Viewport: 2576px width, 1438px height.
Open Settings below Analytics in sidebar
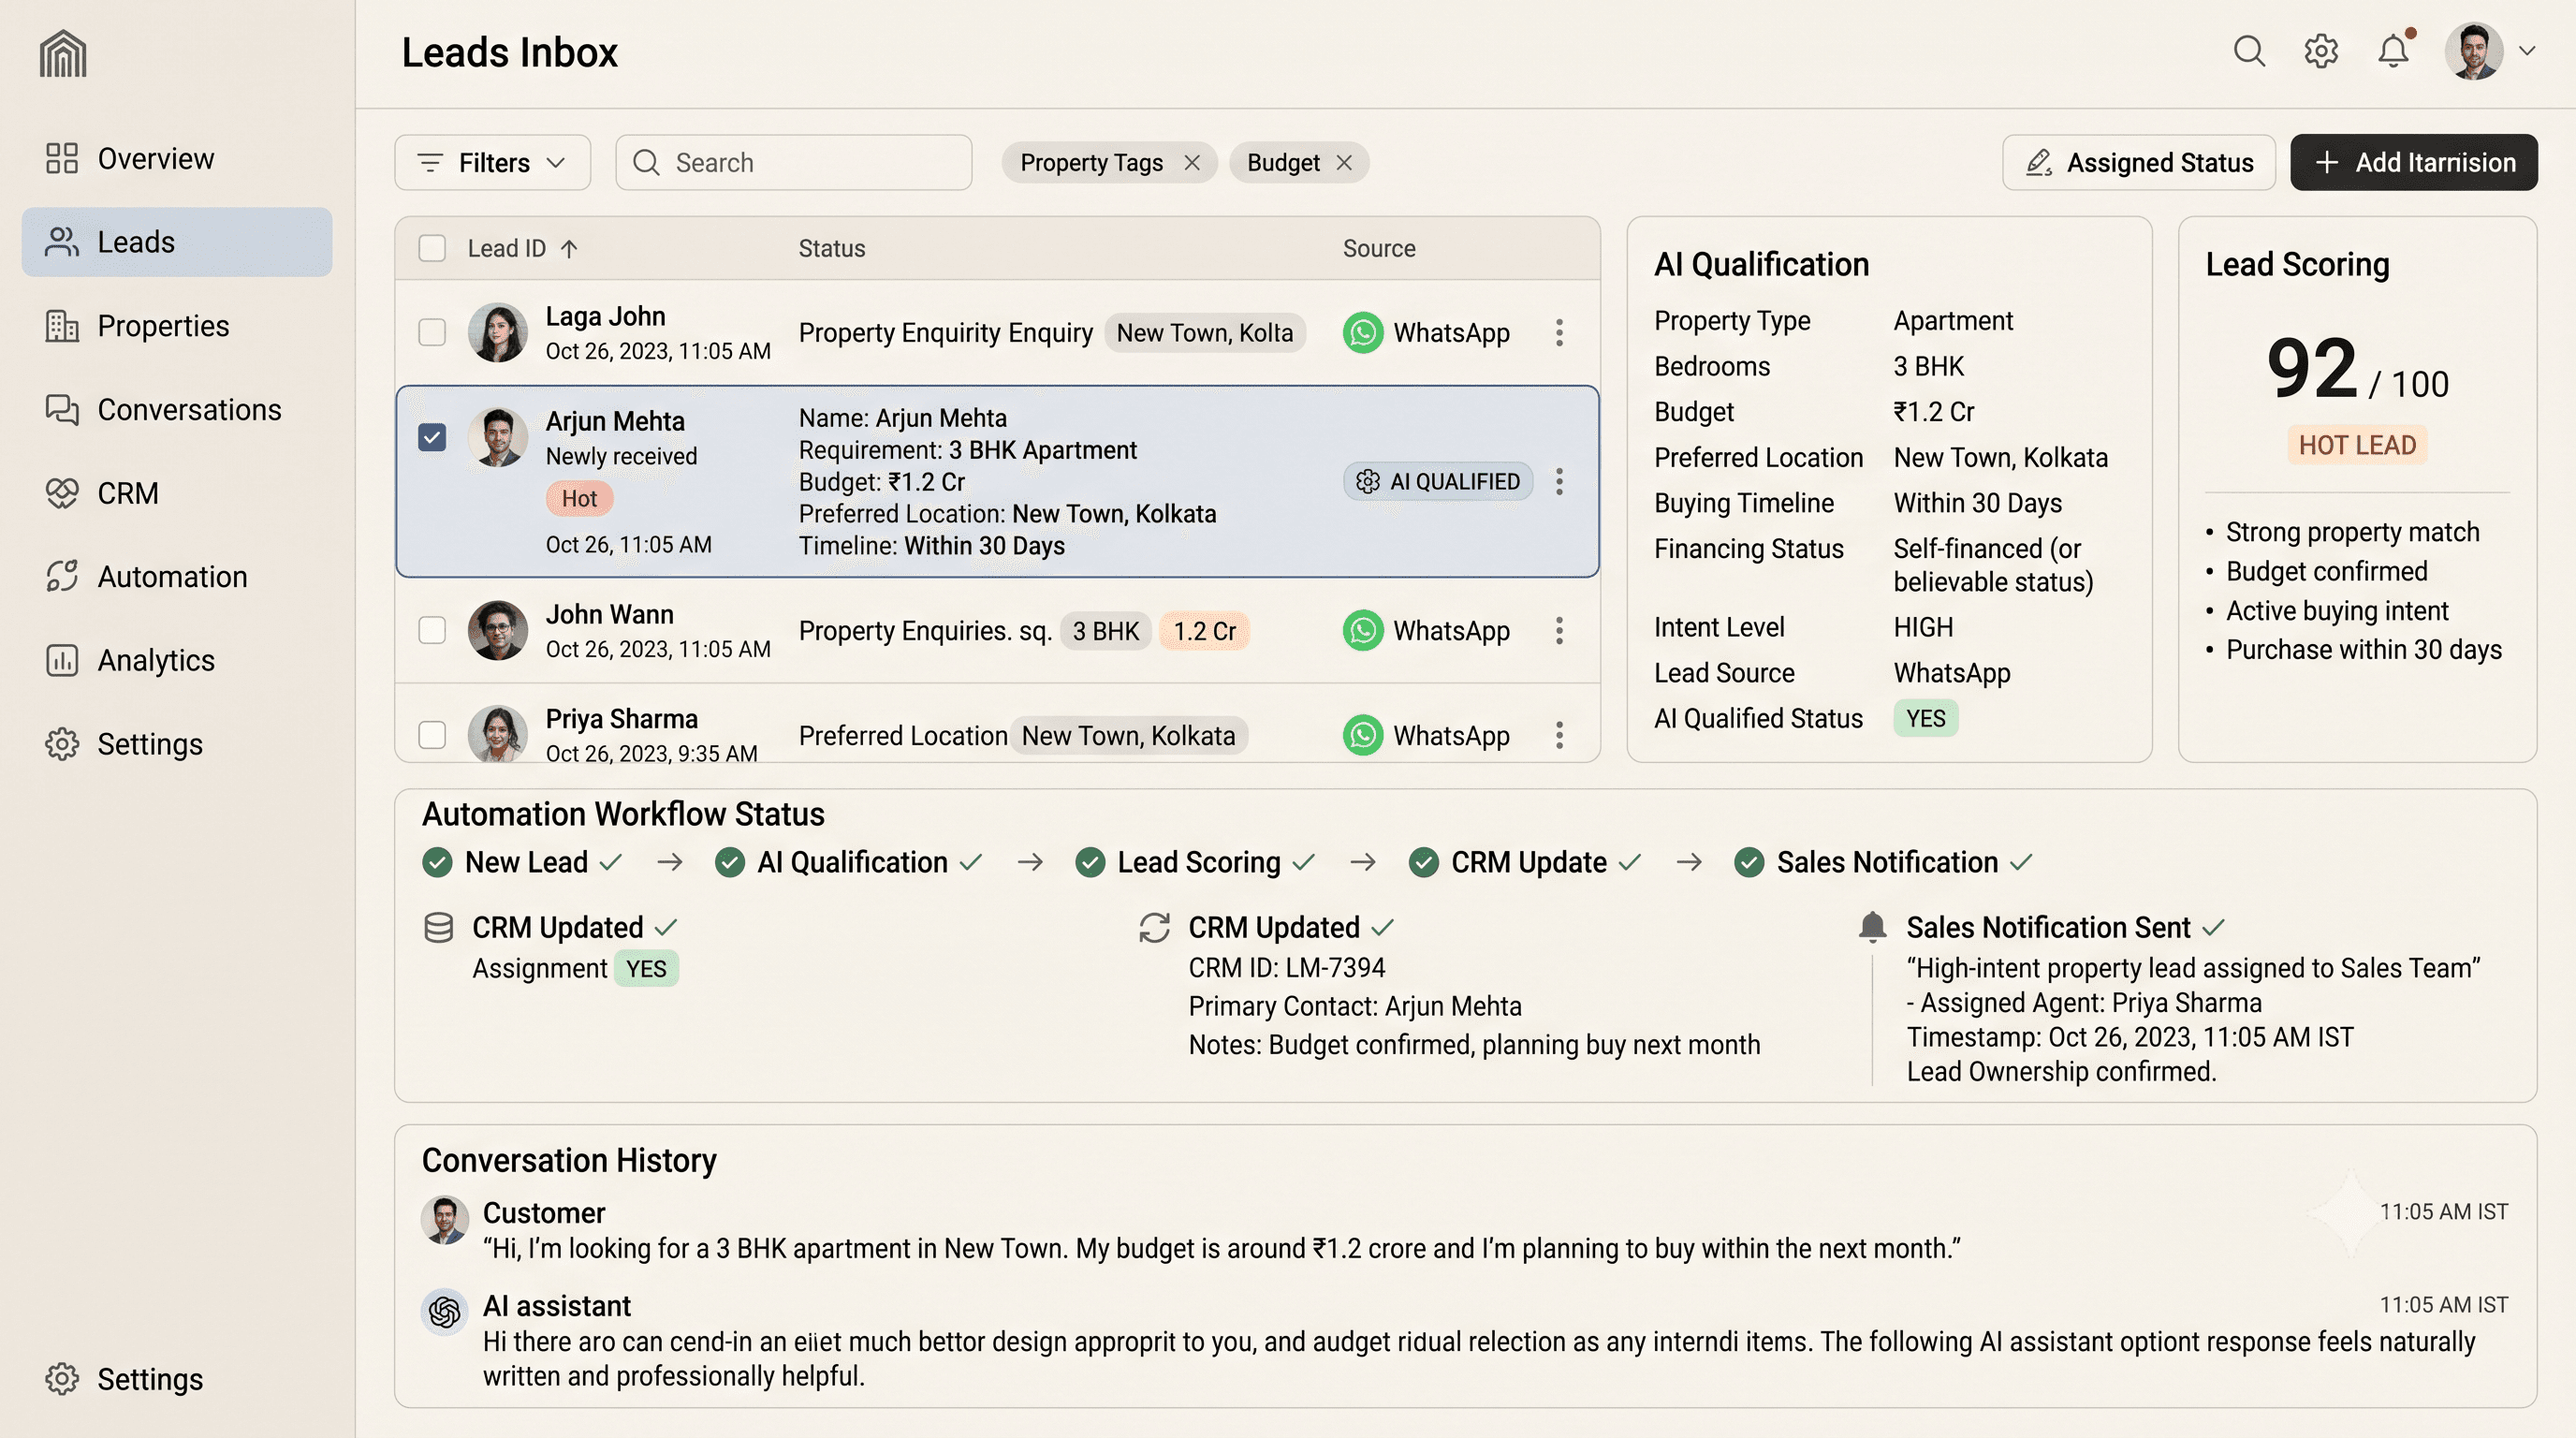tap(177, 744)
